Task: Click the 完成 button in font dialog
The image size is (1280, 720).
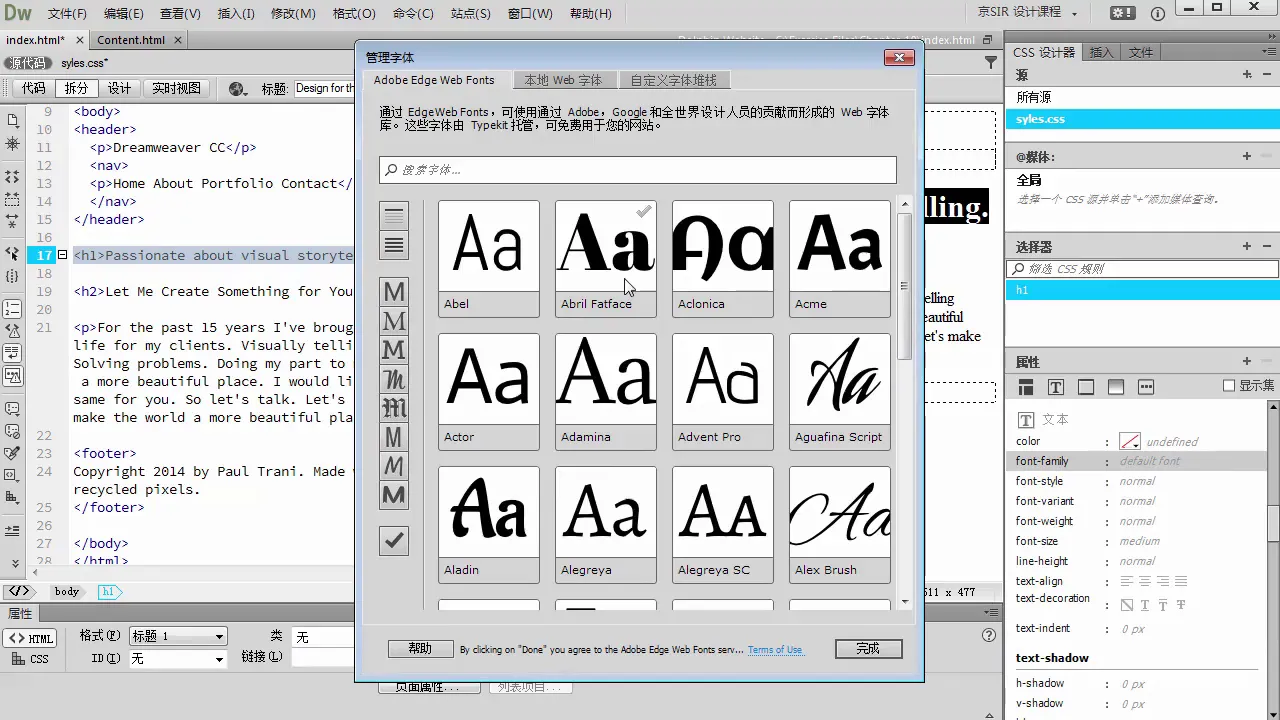Action: [868, 649]
